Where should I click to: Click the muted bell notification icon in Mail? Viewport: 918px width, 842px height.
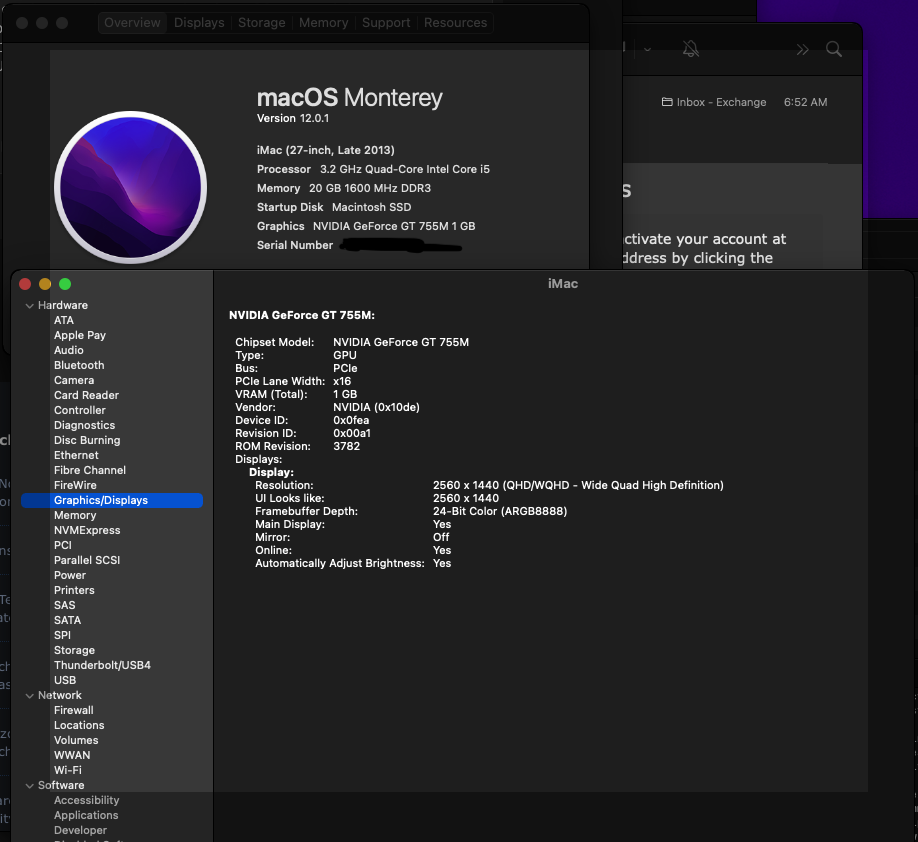tap(691, 49)
